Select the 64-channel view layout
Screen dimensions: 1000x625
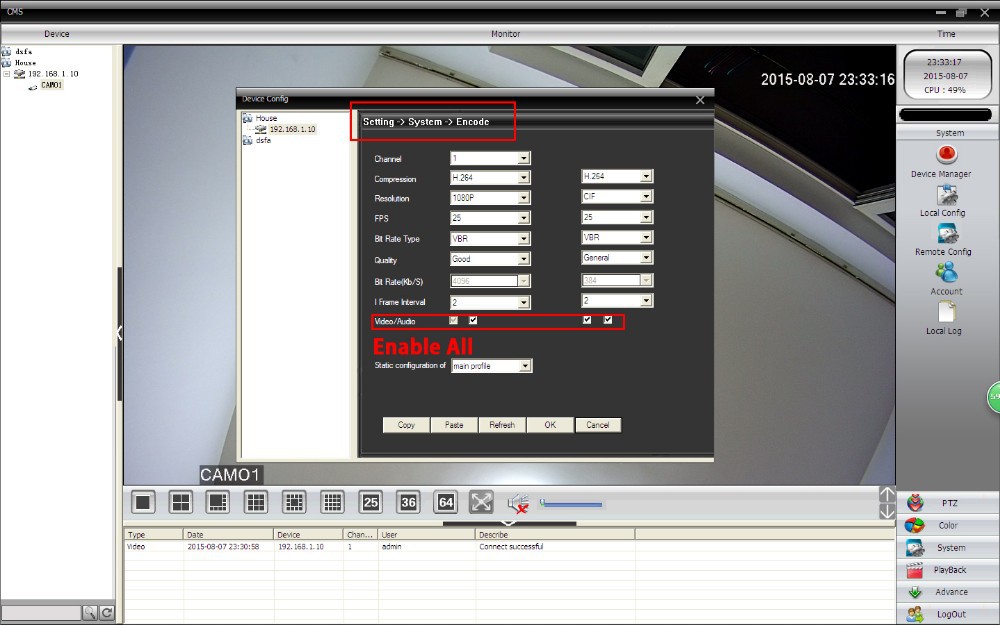pyautogui.click(x=445, y=502)
